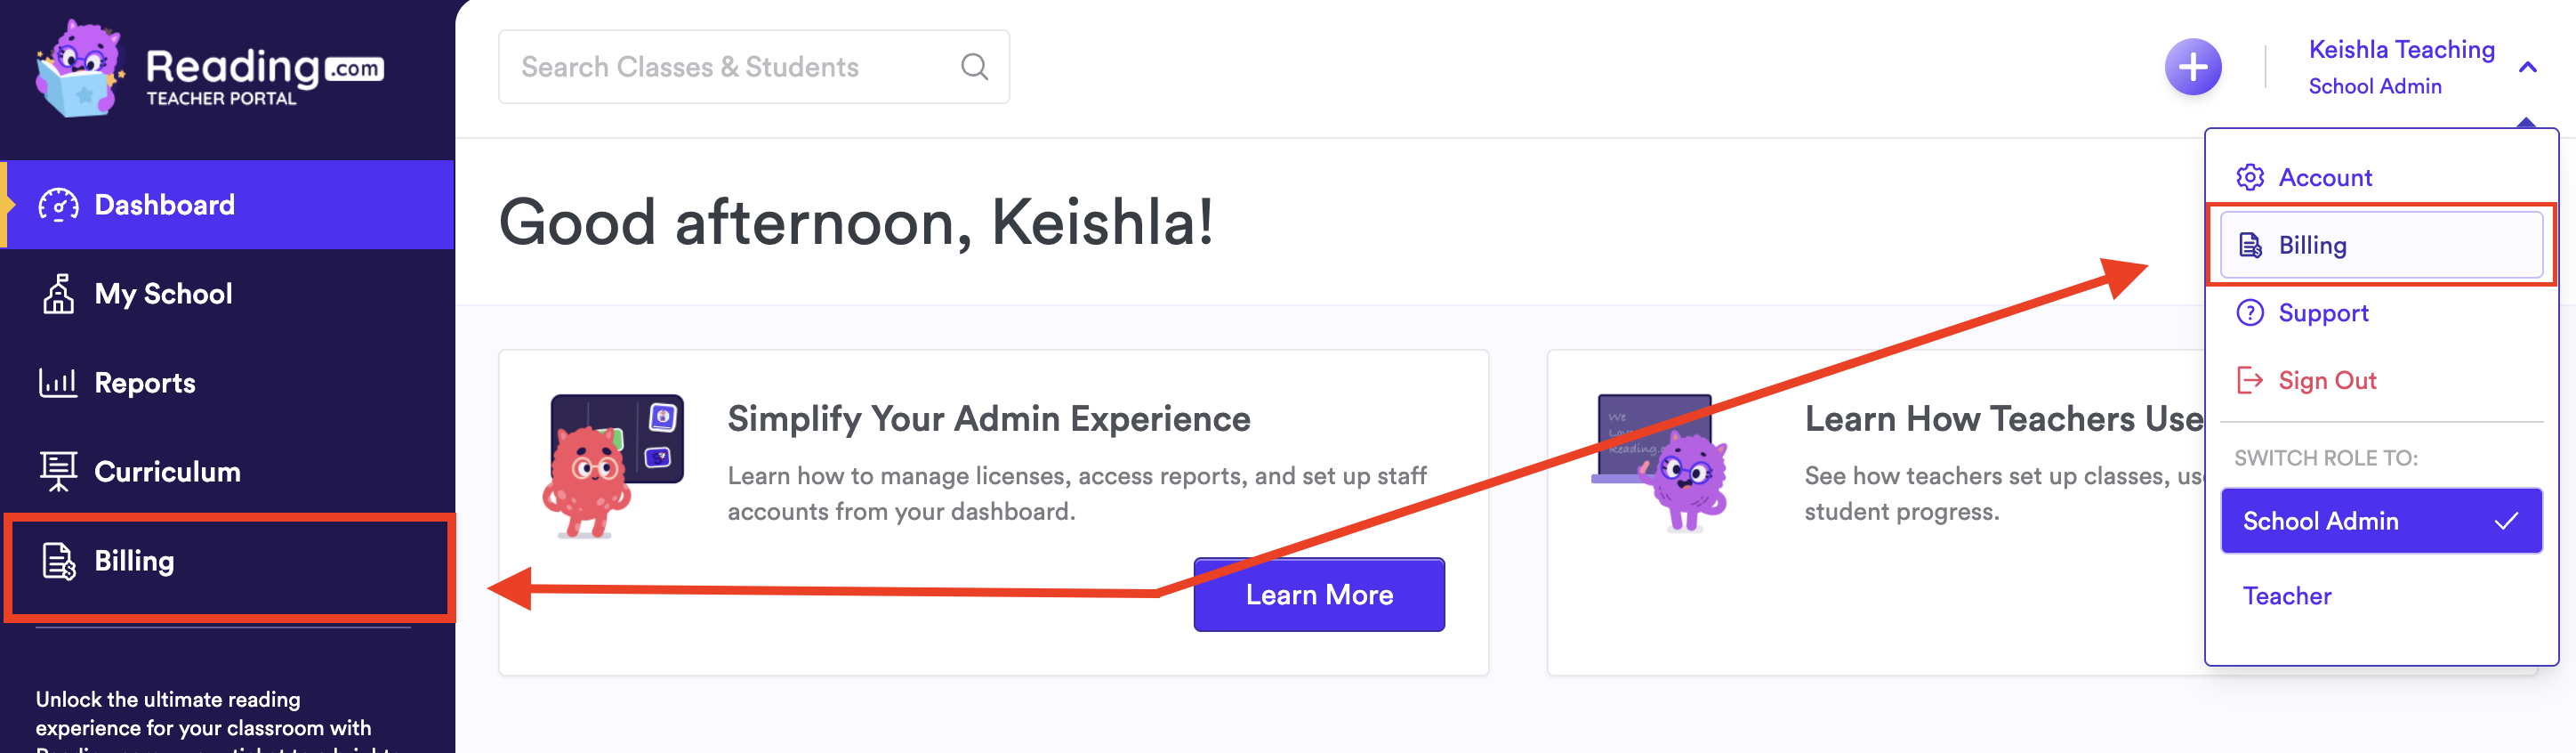The width and height of the screenshot is (2576, 753).
Task: Click the Curriculum presentation board icon
Action: tap(58, 471)
